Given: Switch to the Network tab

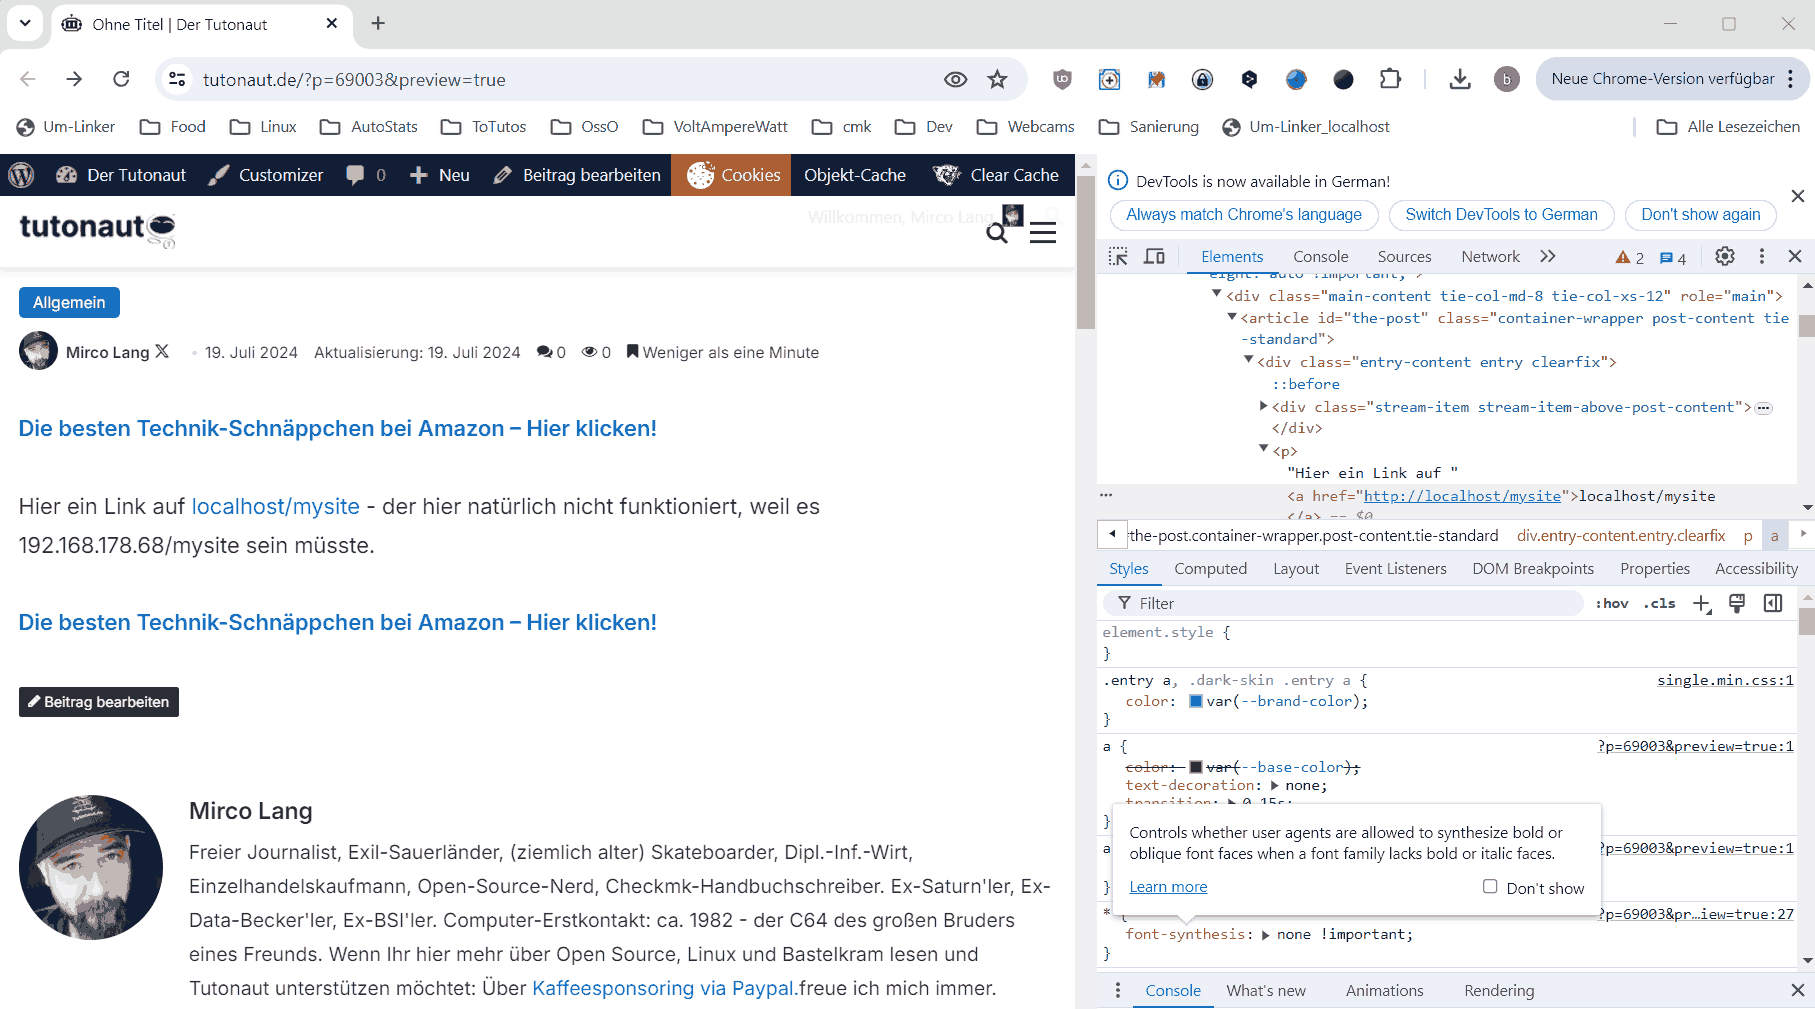Looking at the screenshot, I should pyautogui.click(x=1490, y=257).
